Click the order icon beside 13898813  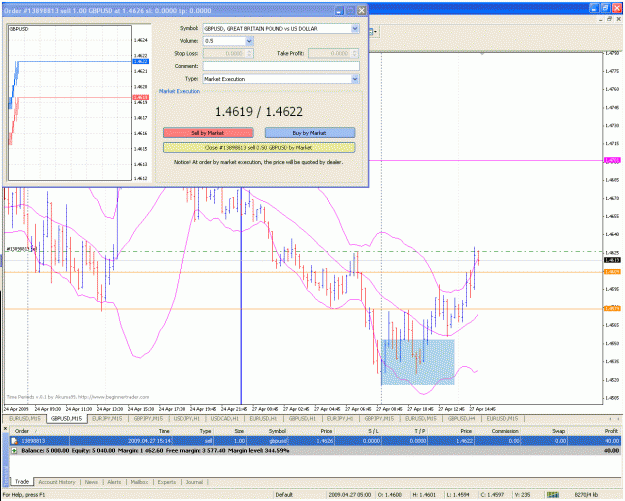pos(14,441)
